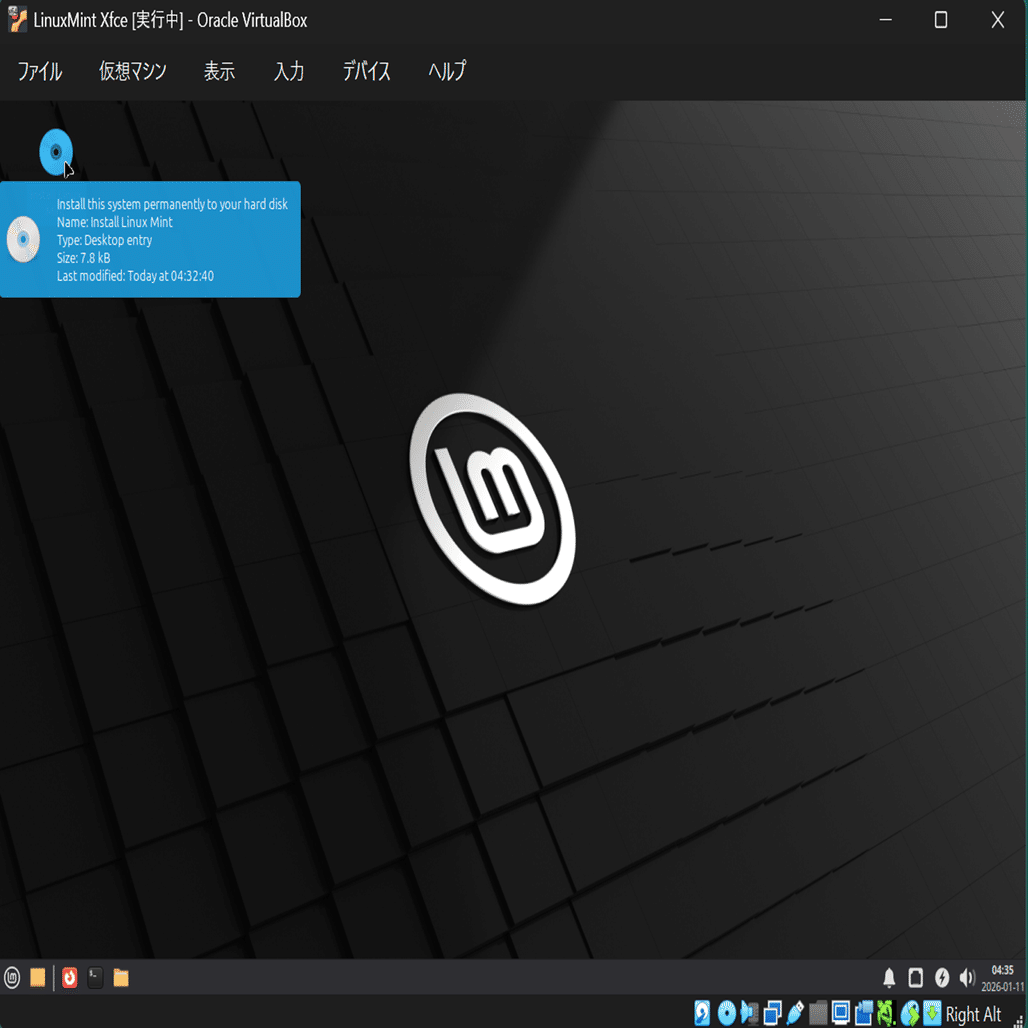
Task: Click the keyboard capture down-arrow indicator
Action: click(x=932, y=1013)
